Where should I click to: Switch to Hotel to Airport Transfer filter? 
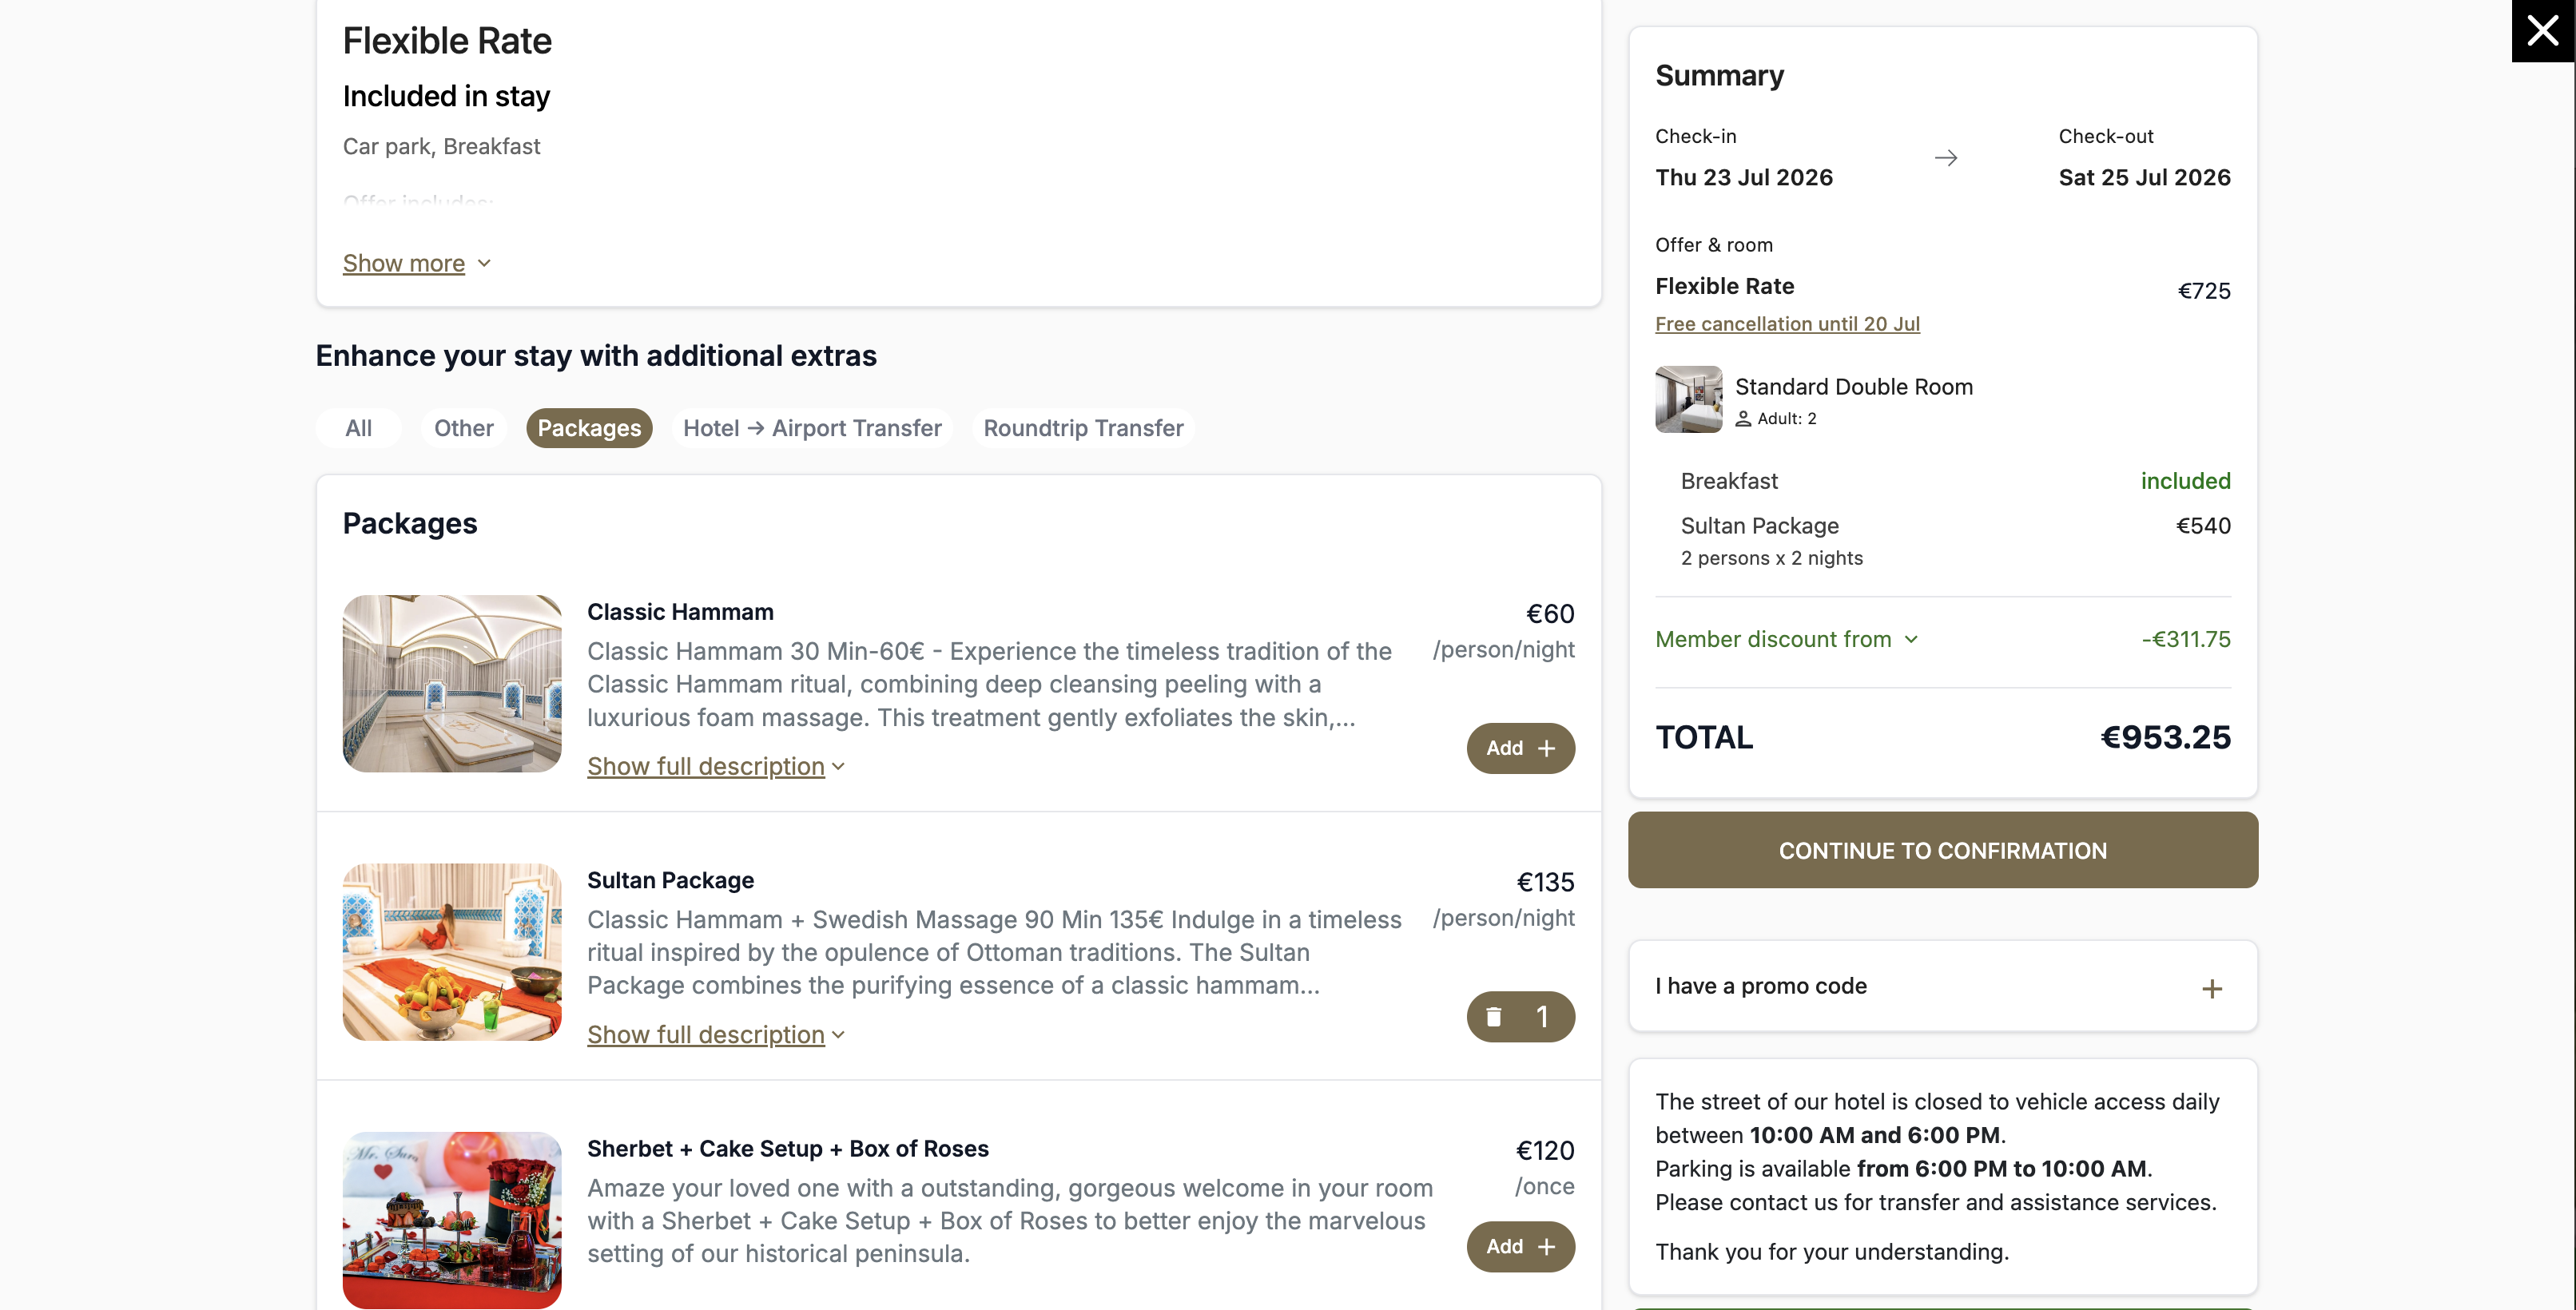(x=812, y=428)
